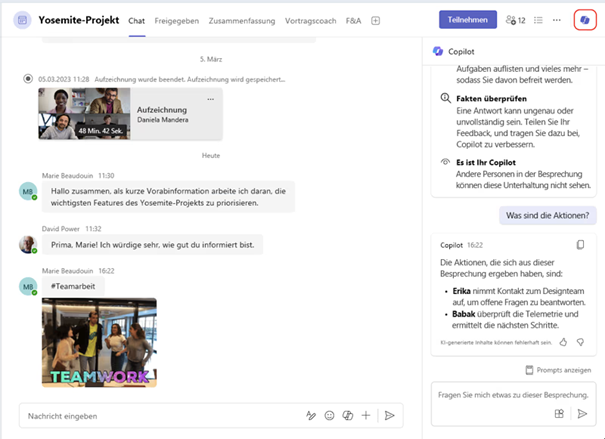Open the plus actions menu in compose box
This screenshot has width=605, height=439.
click(x=367, y=415)
